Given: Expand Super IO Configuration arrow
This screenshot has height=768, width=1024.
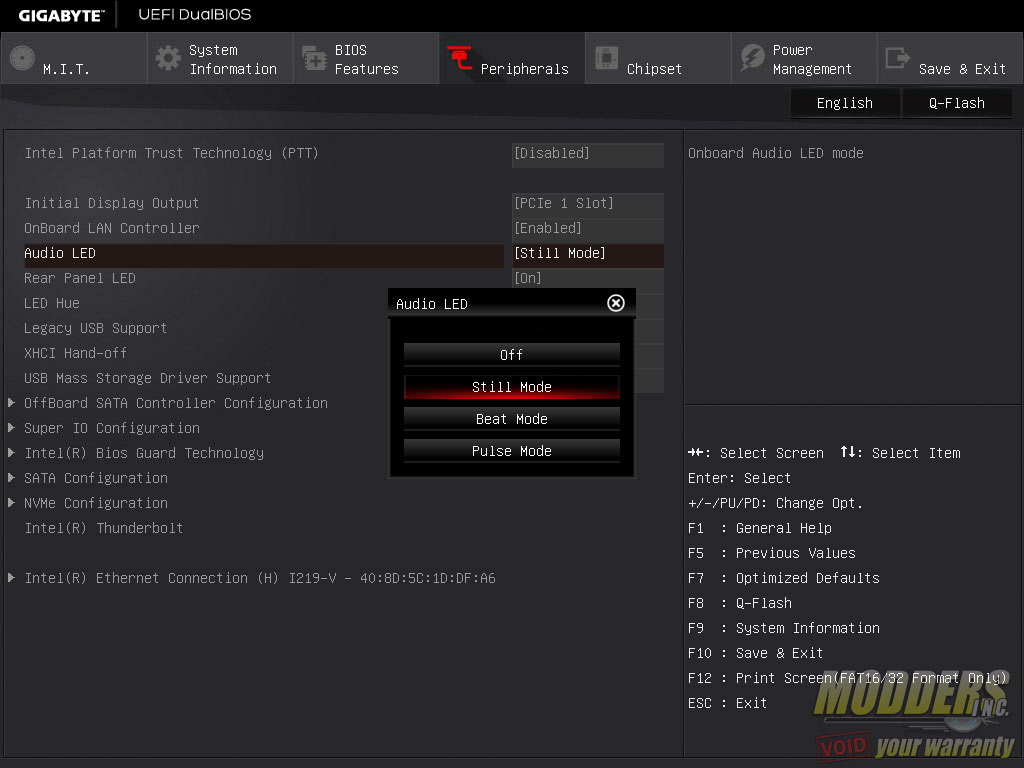Looking at the screenshot, I should point(11,428).
